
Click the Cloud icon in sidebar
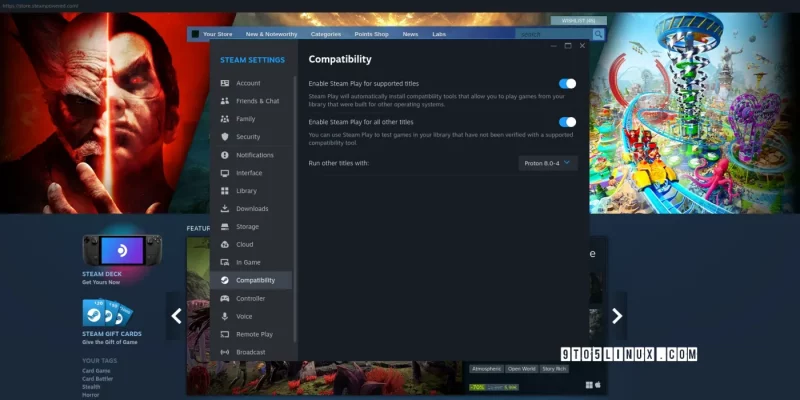pos(224,244)
